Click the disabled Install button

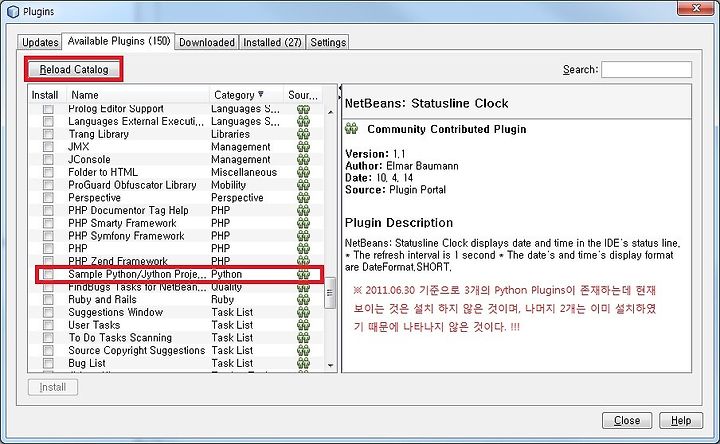pyautogui.click(x=53, y=387)
